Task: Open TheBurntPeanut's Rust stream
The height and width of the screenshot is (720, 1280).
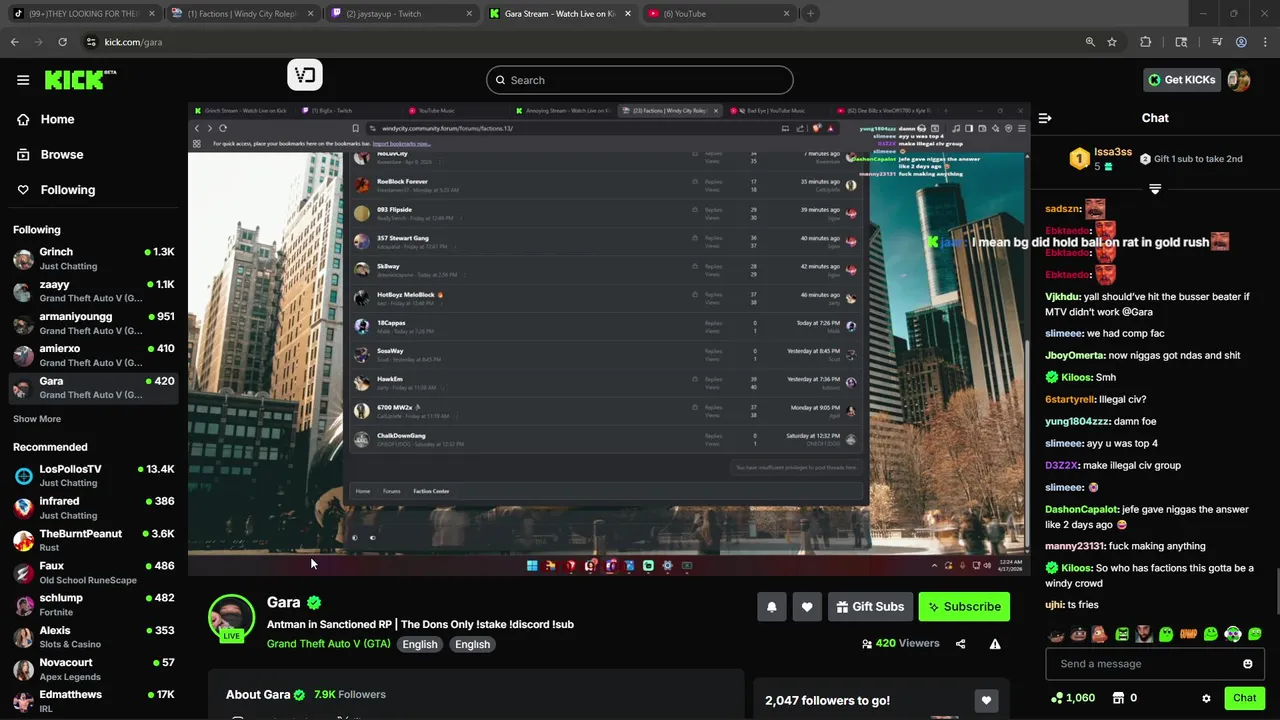Action: point(93,540)
